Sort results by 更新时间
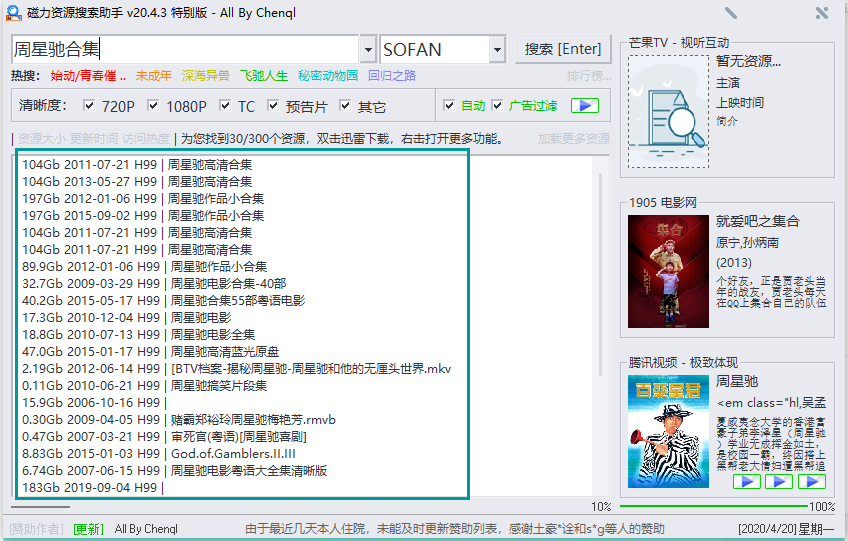Viewport: 848px width, 541px height. tap(94, 139)
